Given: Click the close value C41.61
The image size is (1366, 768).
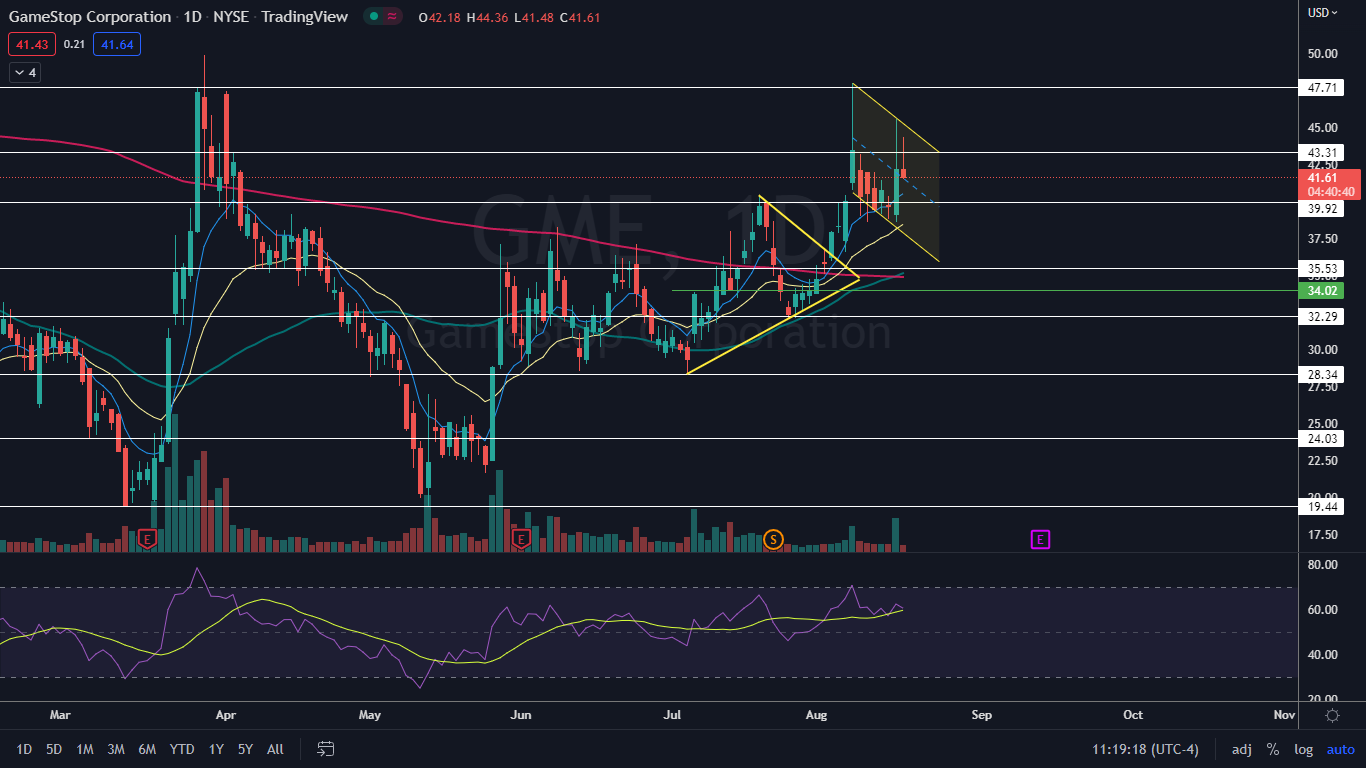Looking at the screenshot, I should click(x=578, y=17).
